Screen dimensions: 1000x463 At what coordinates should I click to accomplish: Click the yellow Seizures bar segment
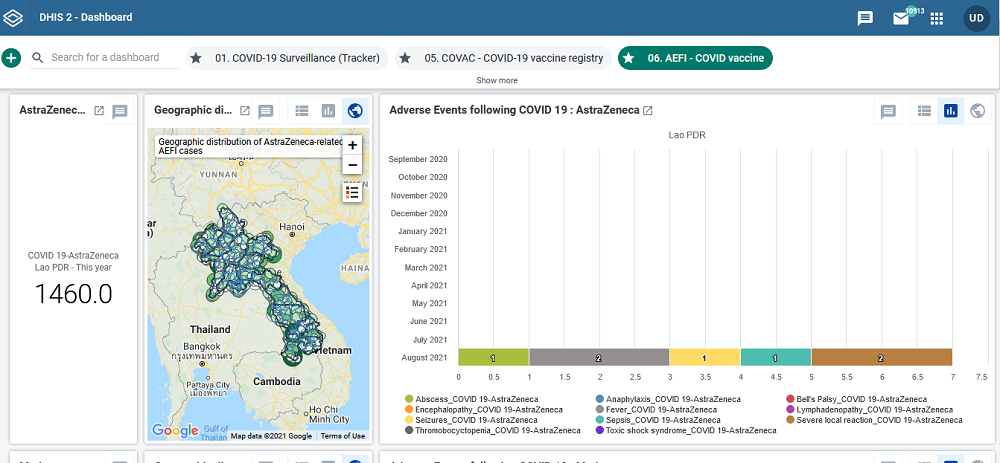tap(705, 358)
